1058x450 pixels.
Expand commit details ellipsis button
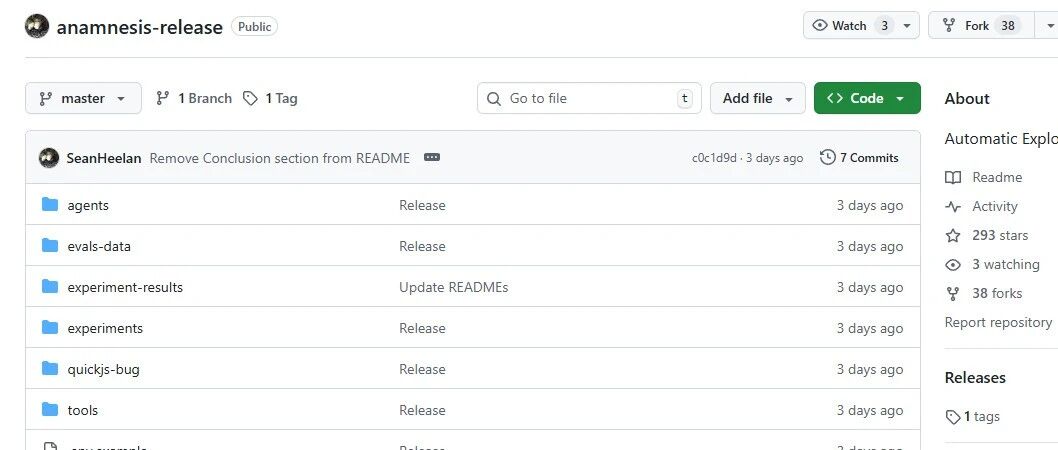(x=432, y=157)
